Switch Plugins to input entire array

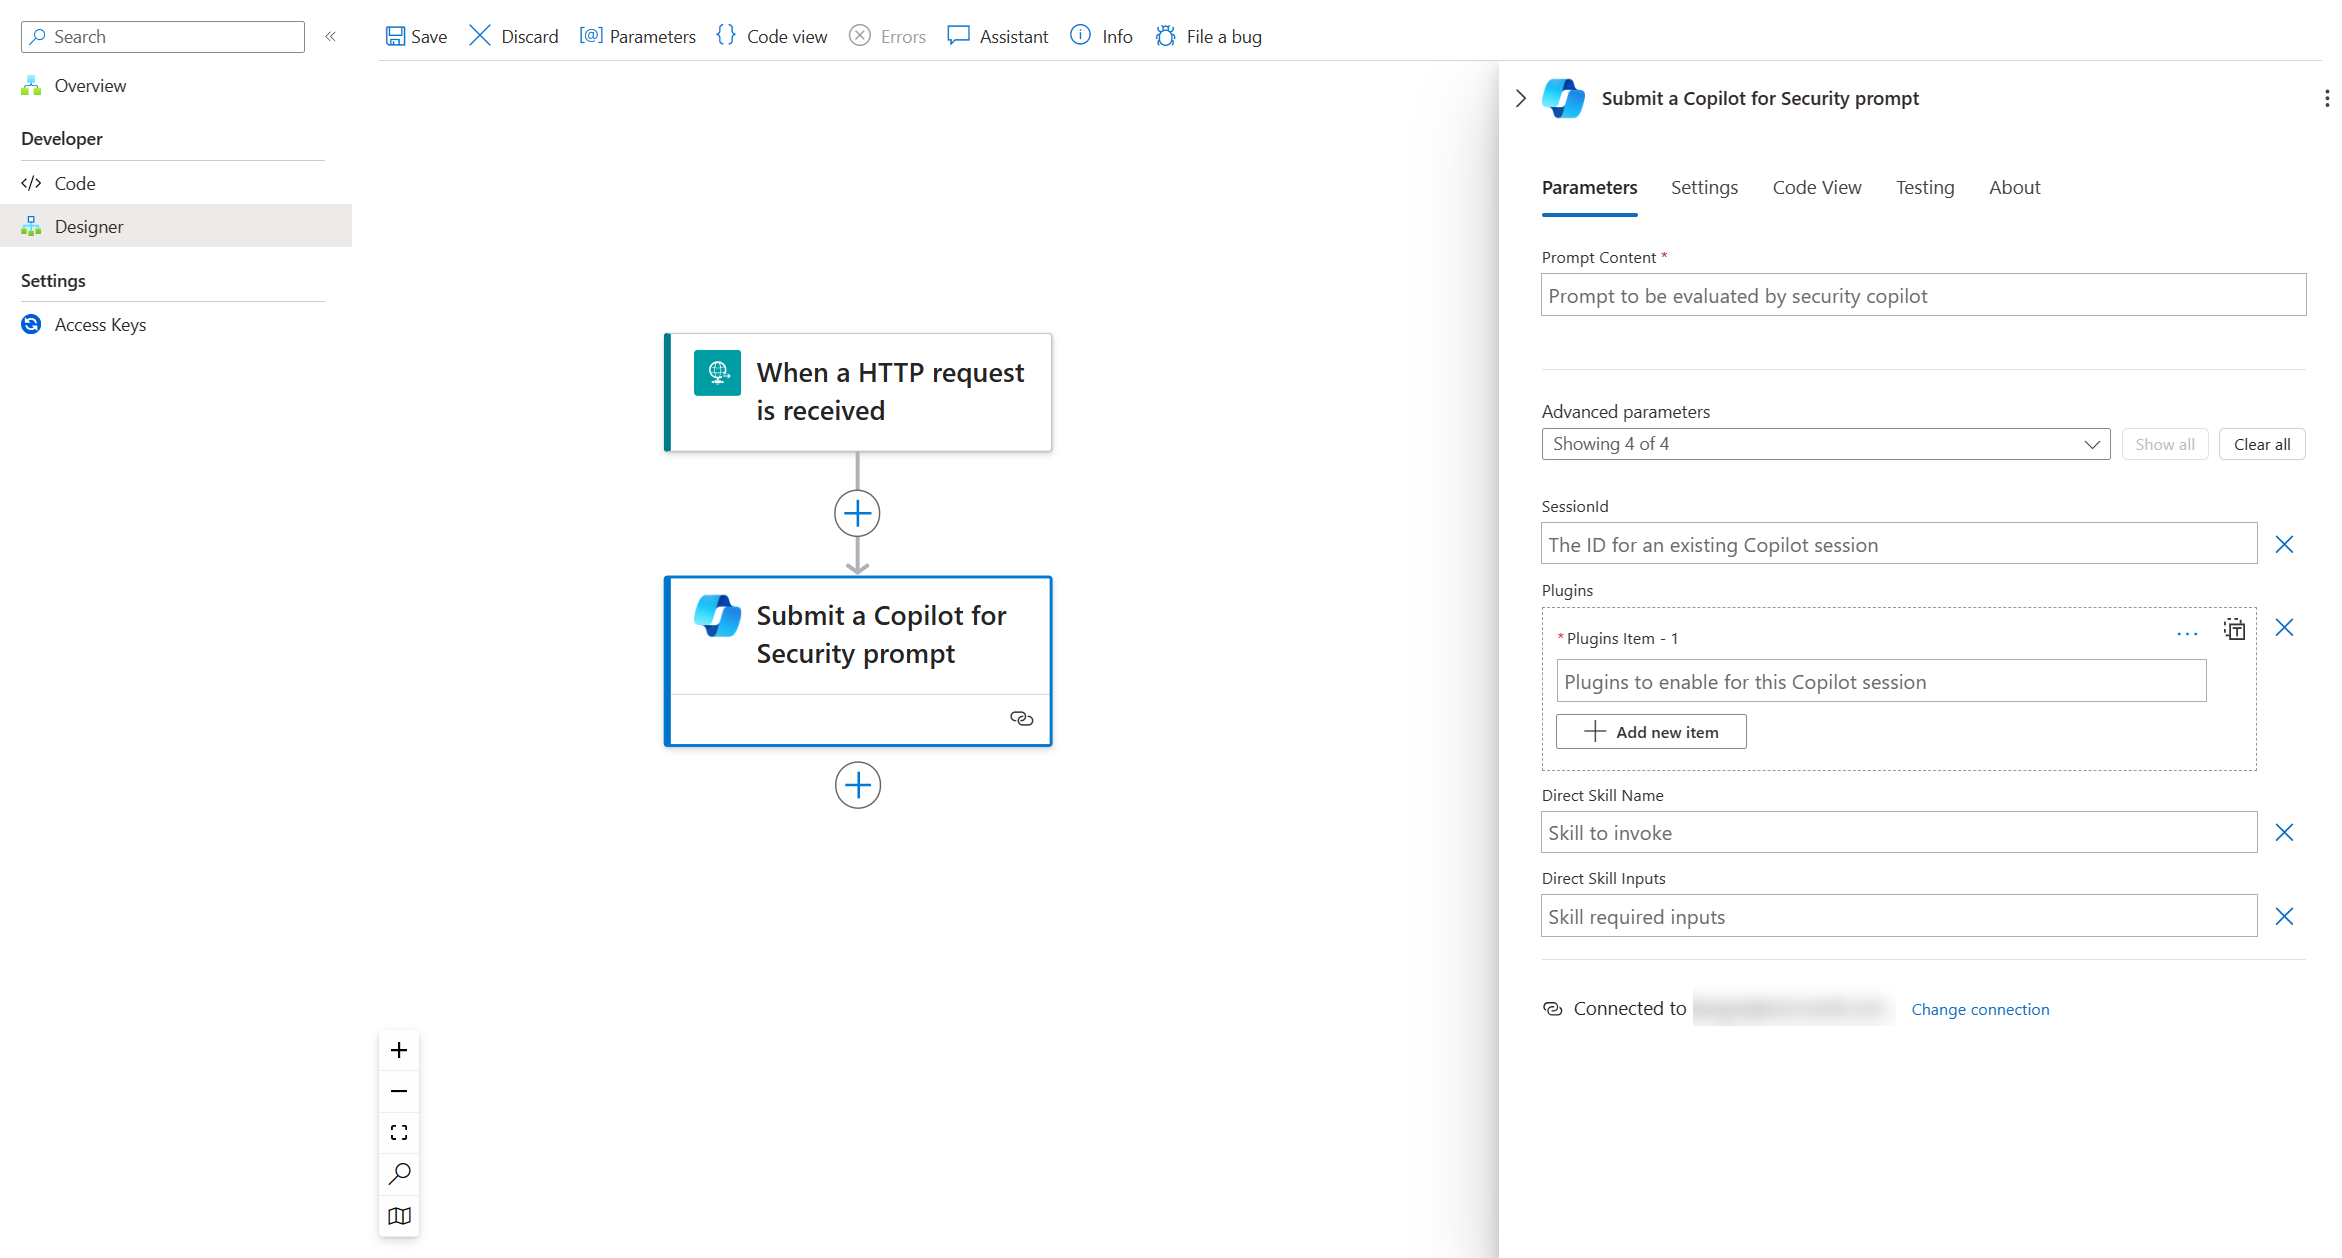point(2234,629)
